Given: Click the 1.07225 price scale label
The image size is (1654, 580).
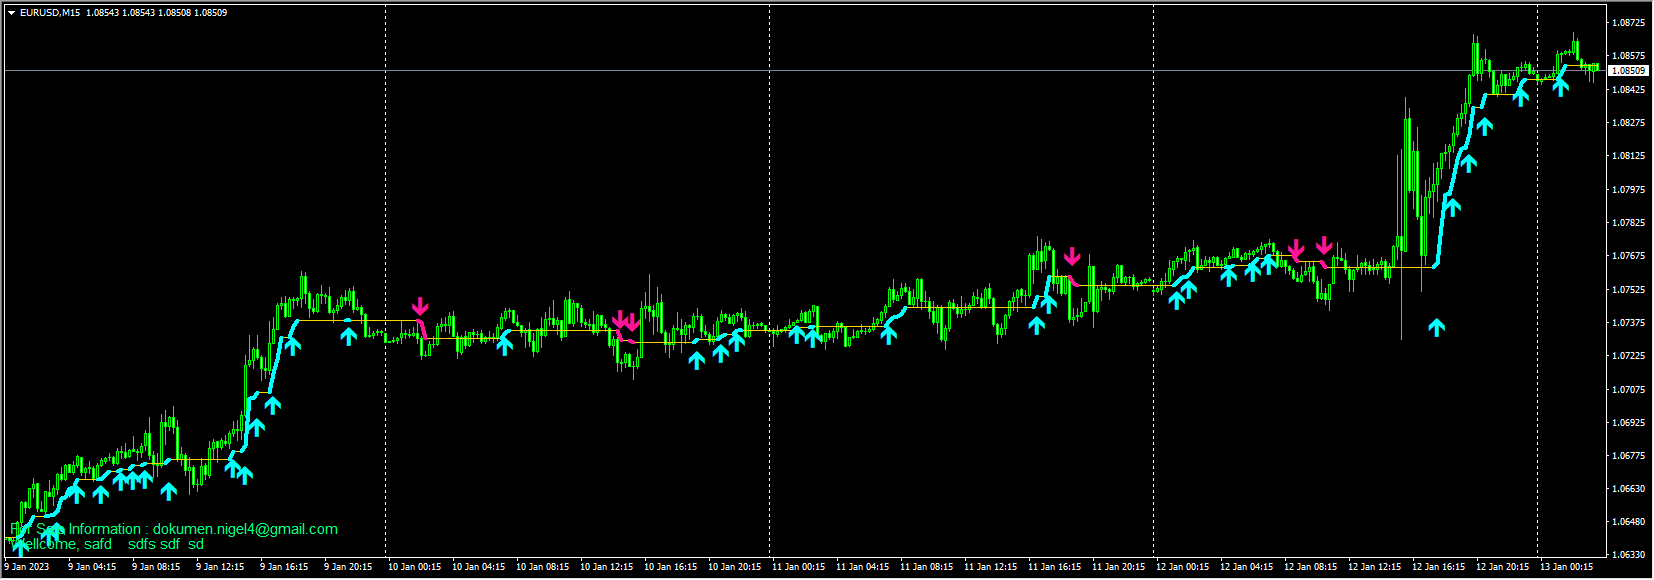Looking at the screenshot, I should pyautogui.click(x=1628, y=355).
